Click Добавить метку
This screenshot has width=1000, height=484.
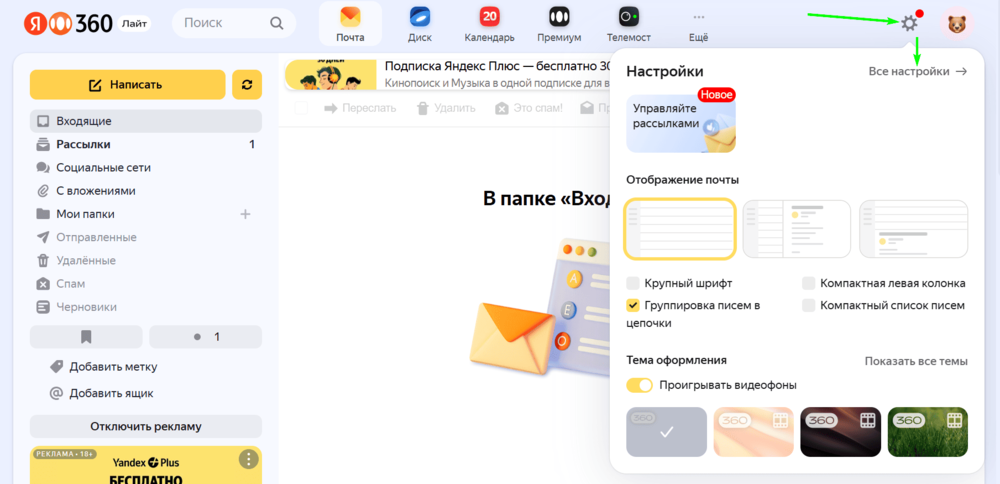pyautogui.click(x=105, y=367)
